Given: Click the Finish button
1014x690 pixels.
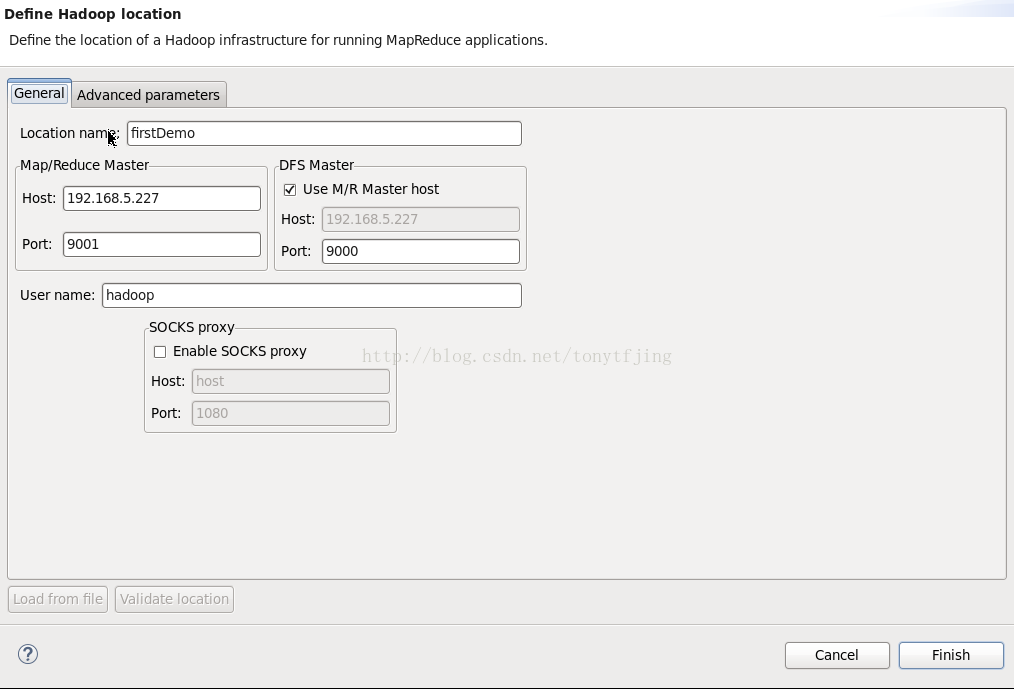Looking at the screenshot, I should pyautogui.click(x=951, y=655).
